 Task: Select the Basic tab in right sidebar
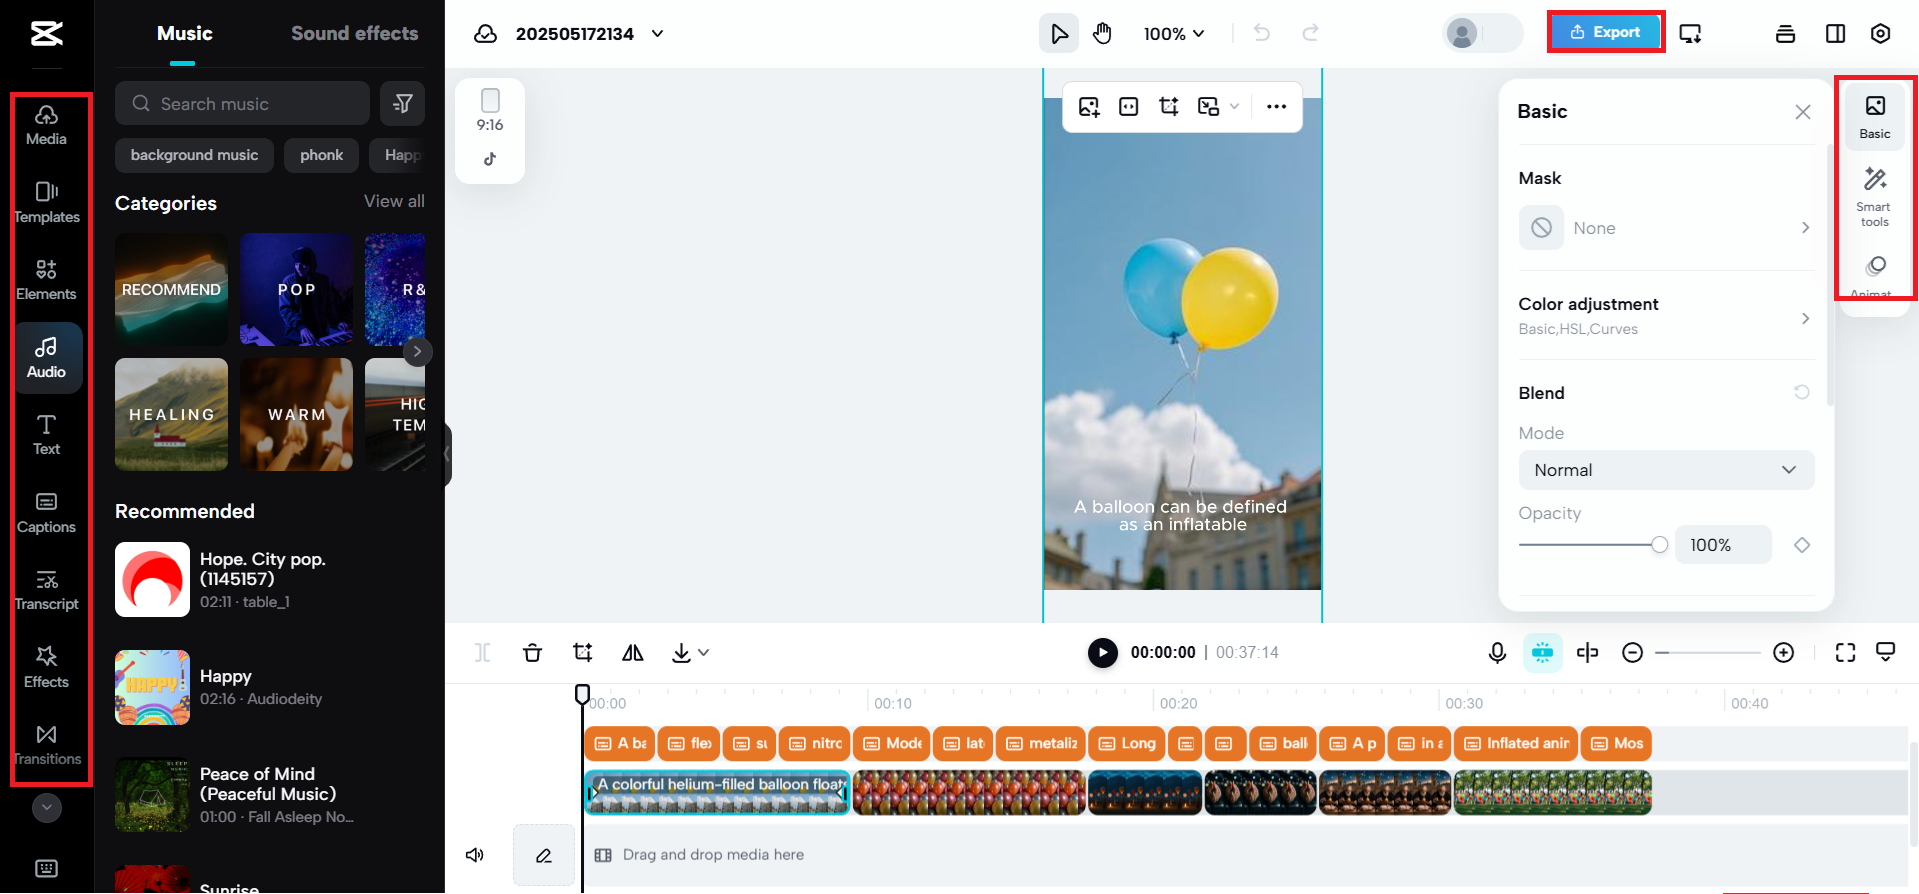point(1875,117)
